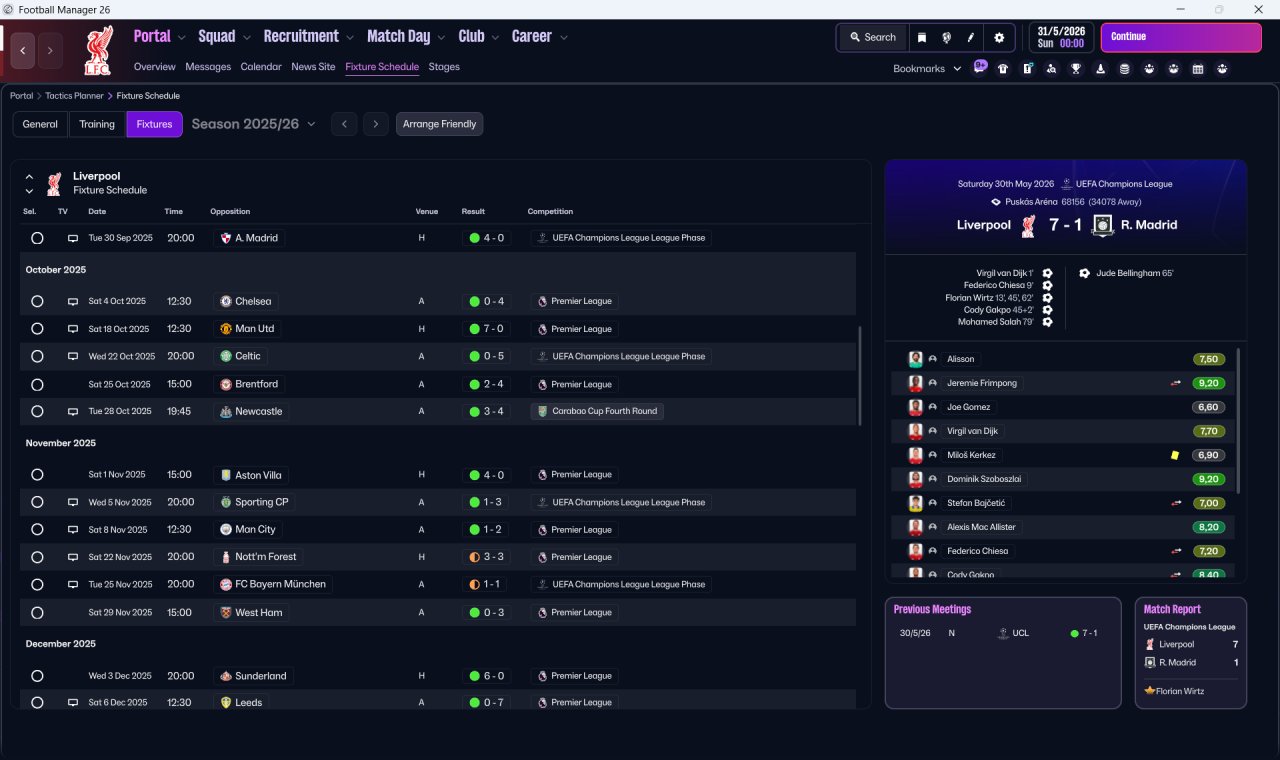Select the Brentford fixture radio button

click(37, 384)
